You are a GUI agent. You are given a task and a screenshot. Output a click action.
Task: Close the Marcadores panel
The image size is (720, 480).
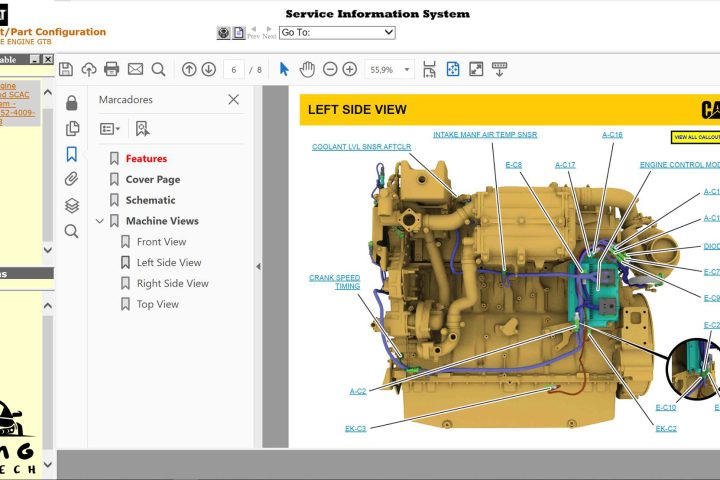tap(233, 100)
